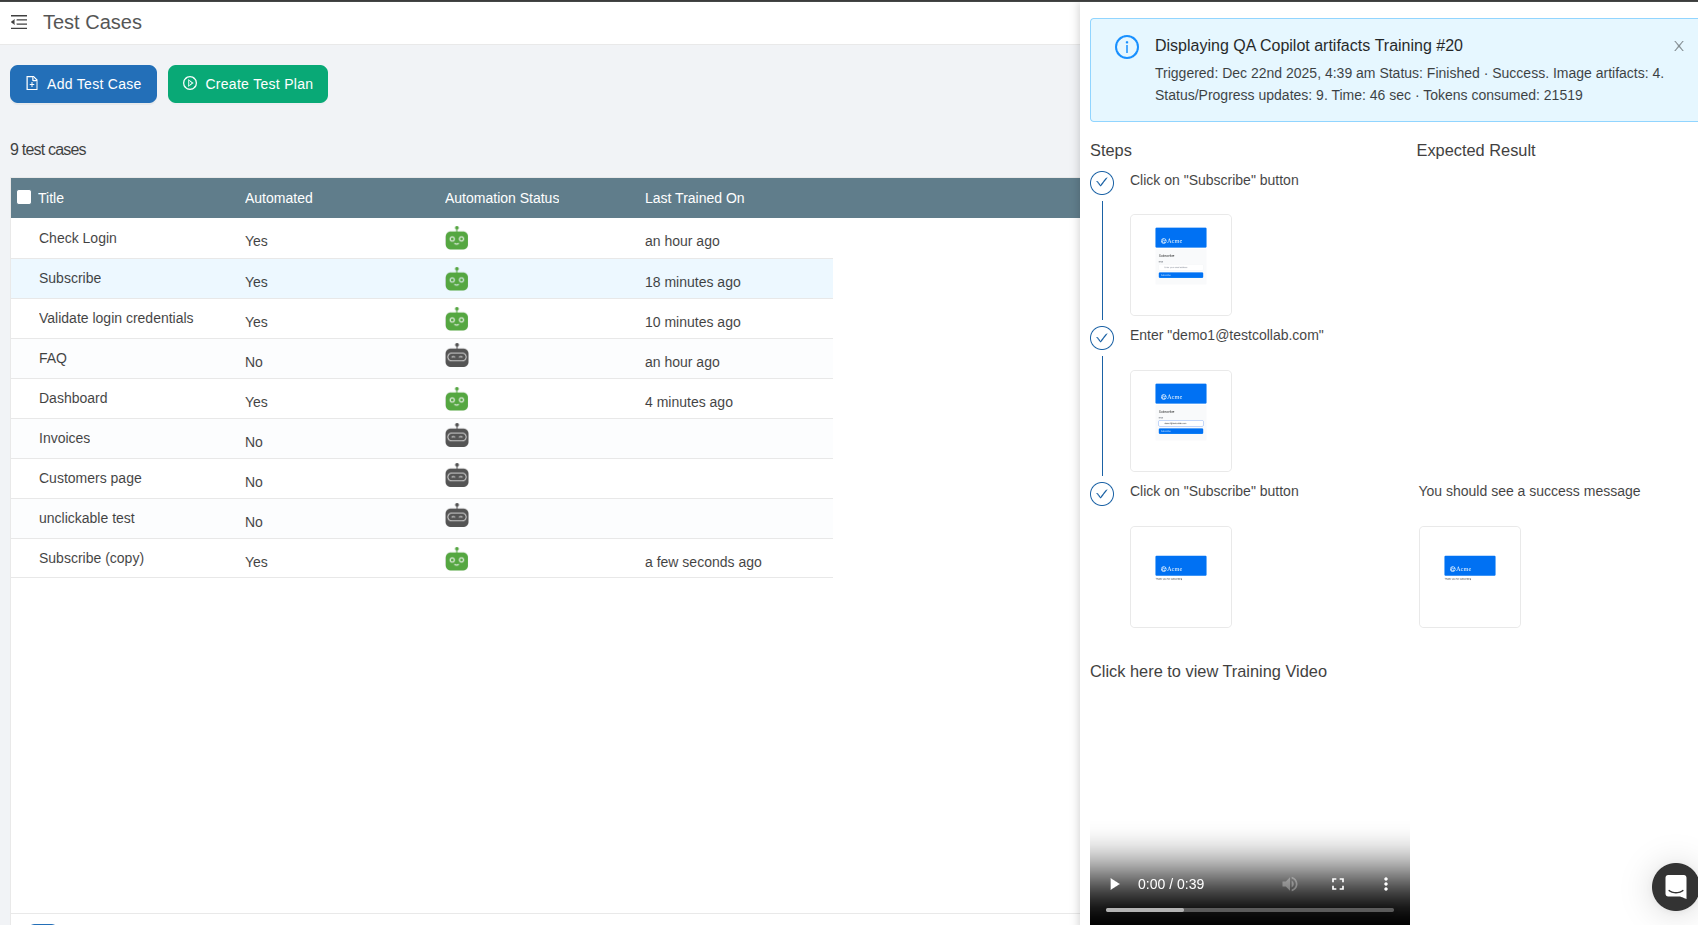The width and height of the screenshot is (1698, 925).
Task: Open the Subscribe (copy) test case
Action: tap(91, 558)
